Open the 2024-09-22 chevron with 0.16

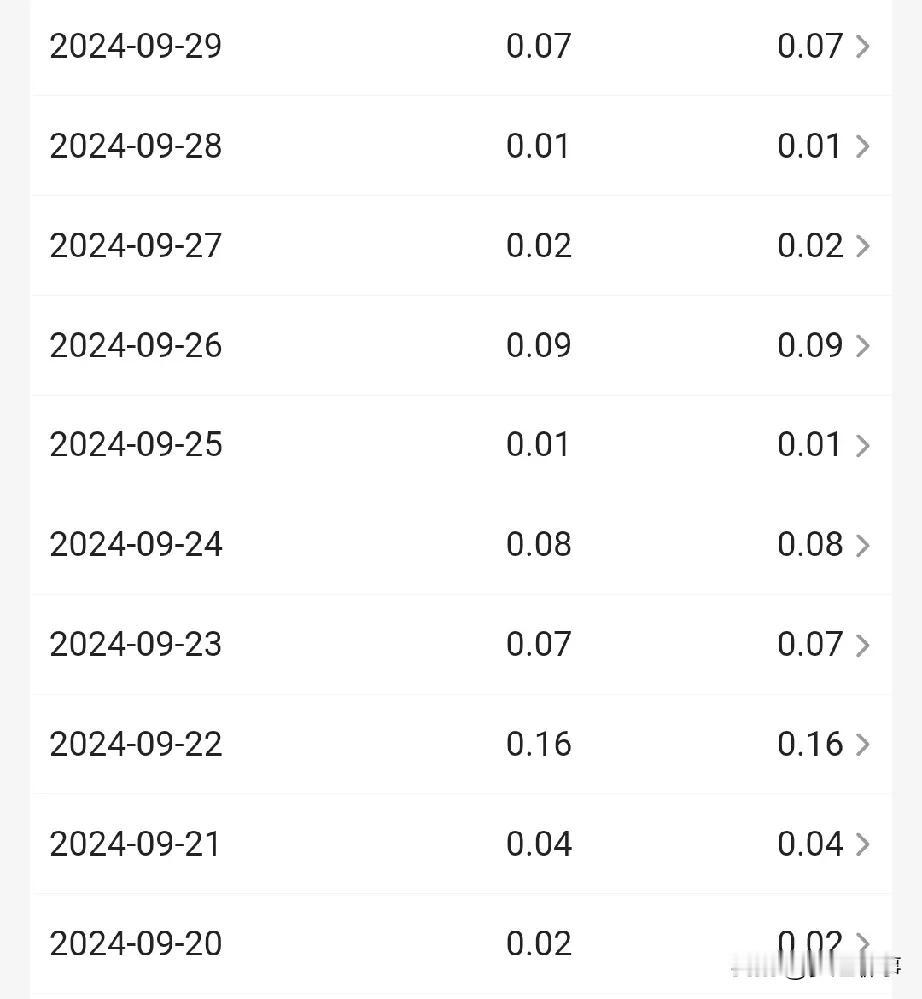[x=862, y=744]
